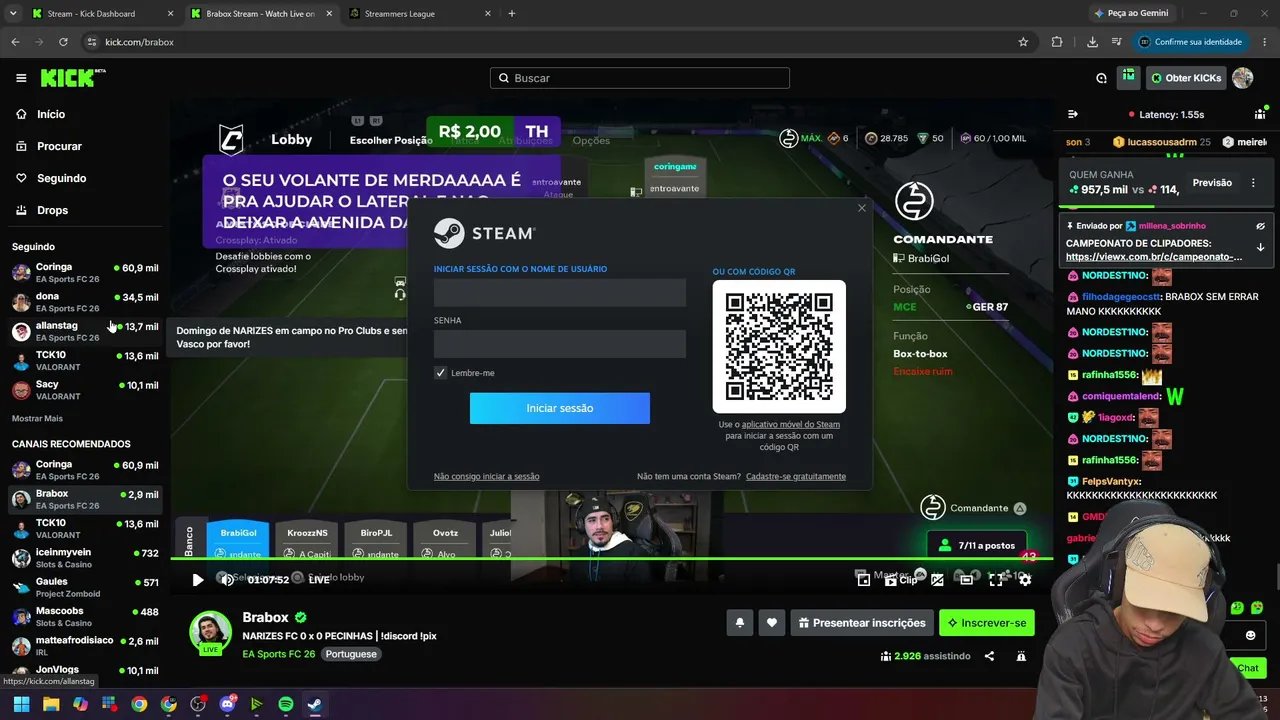
Task: Open the Chrome tab search dropdown
Action: (x=13, y=13)
